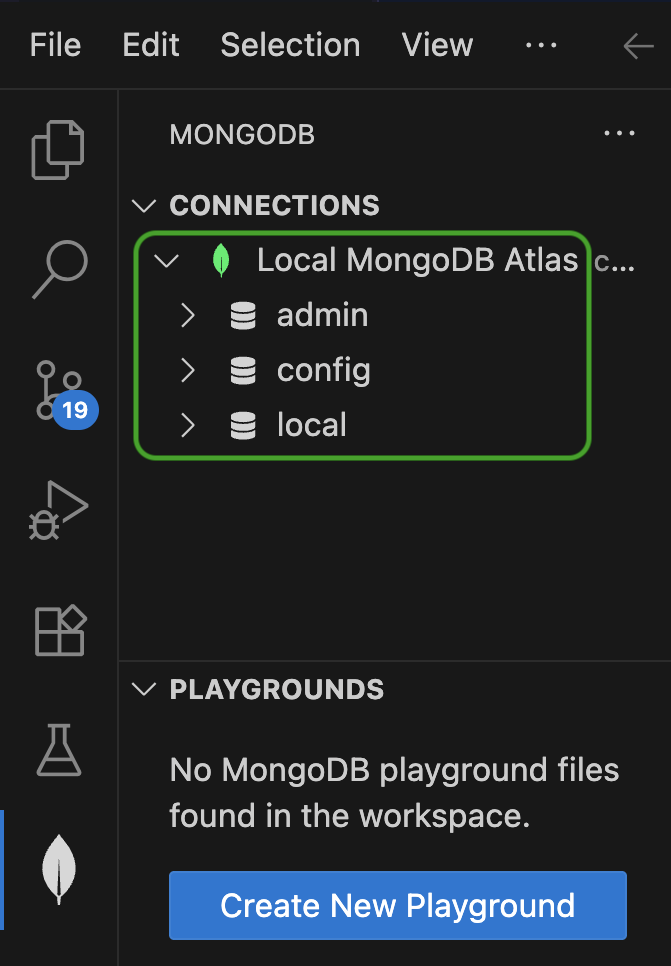Image resolution: width=671 pixels, height=966 pixels.
Task: Collapse the Connections section
Action: [x=145, y=206]
